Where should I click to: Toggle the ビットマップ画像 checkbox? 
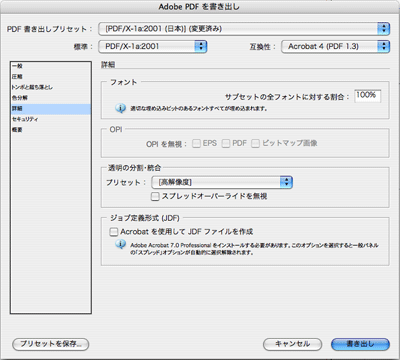click(255, 144)
